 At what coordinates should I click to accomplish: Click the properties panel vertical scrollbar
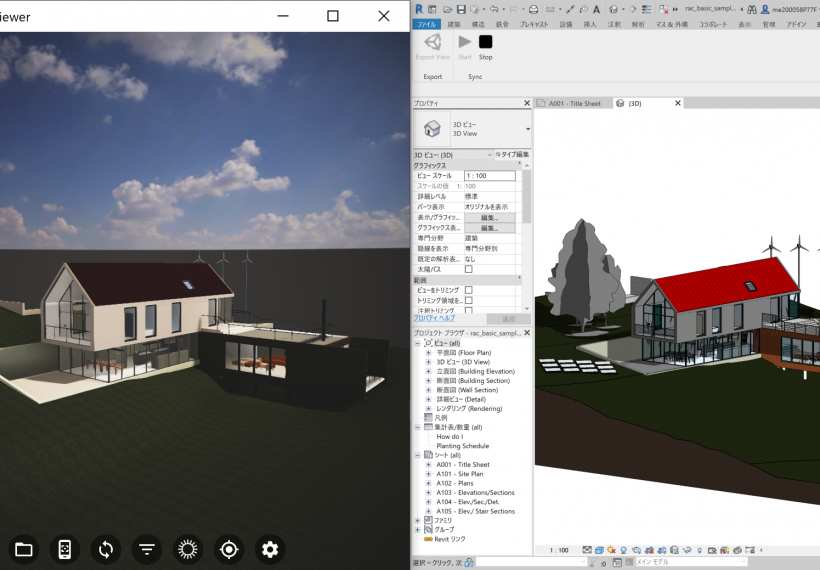pyautogui.click(x=527, y=196)
